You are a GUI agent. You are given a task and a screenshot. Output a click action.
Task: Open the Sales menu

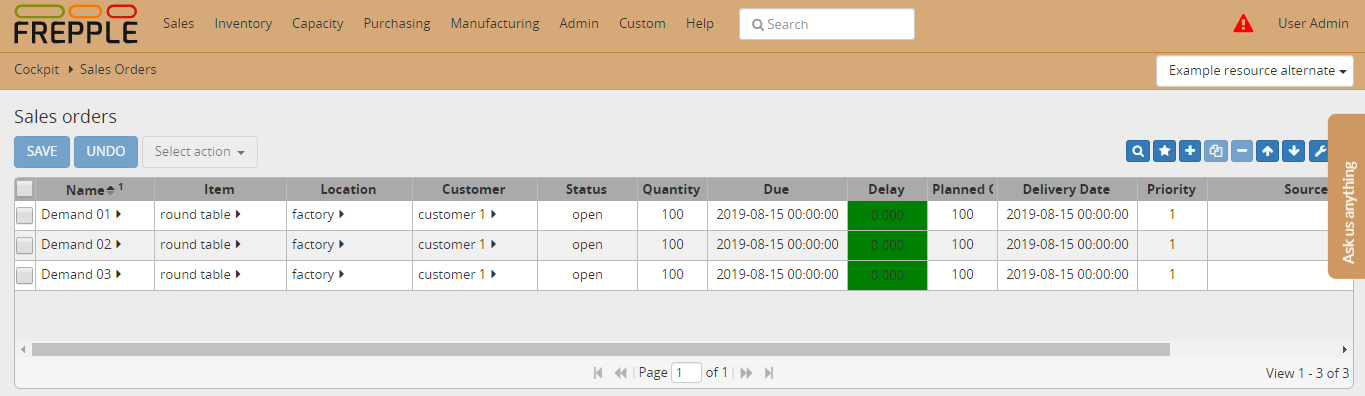click(x=178, y=23)
